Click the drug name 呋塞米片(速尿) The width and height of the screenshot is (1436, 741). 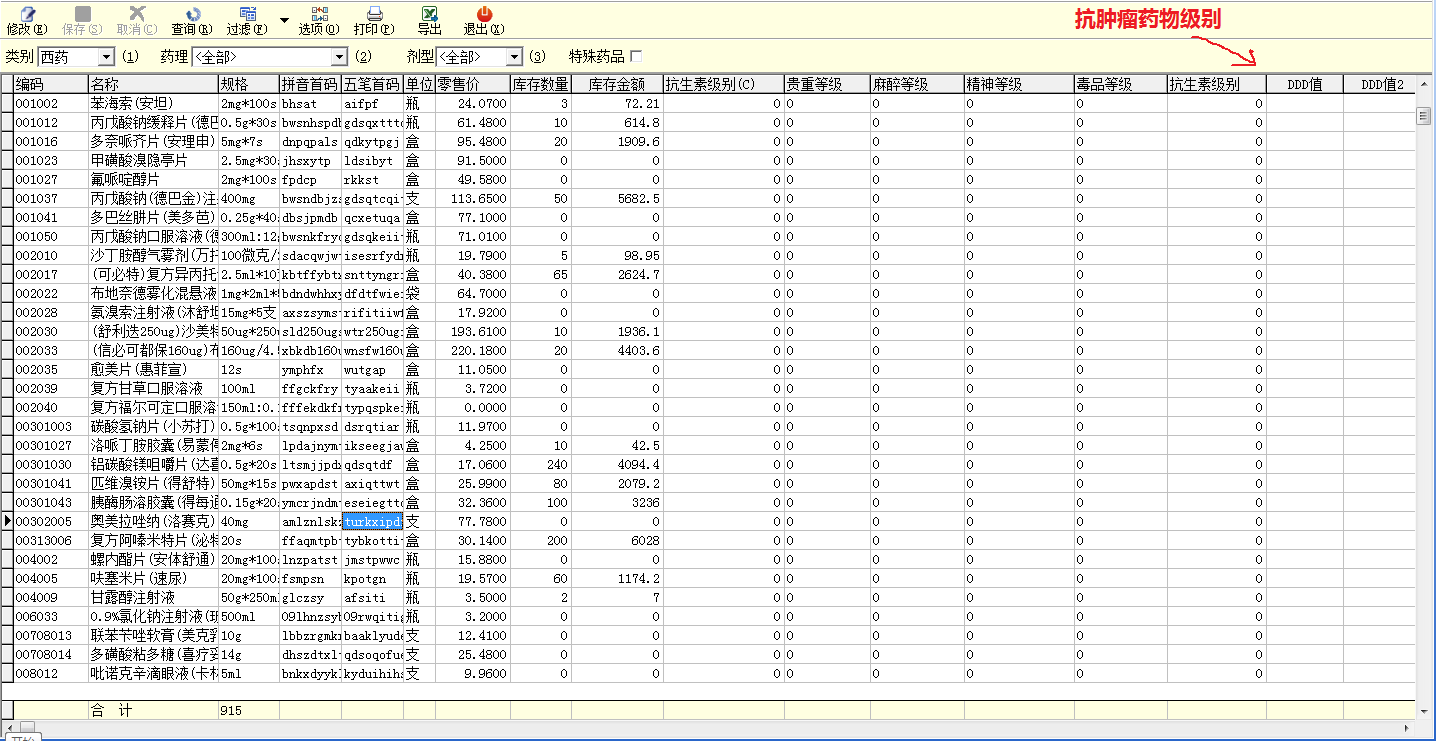pos(153,579)
